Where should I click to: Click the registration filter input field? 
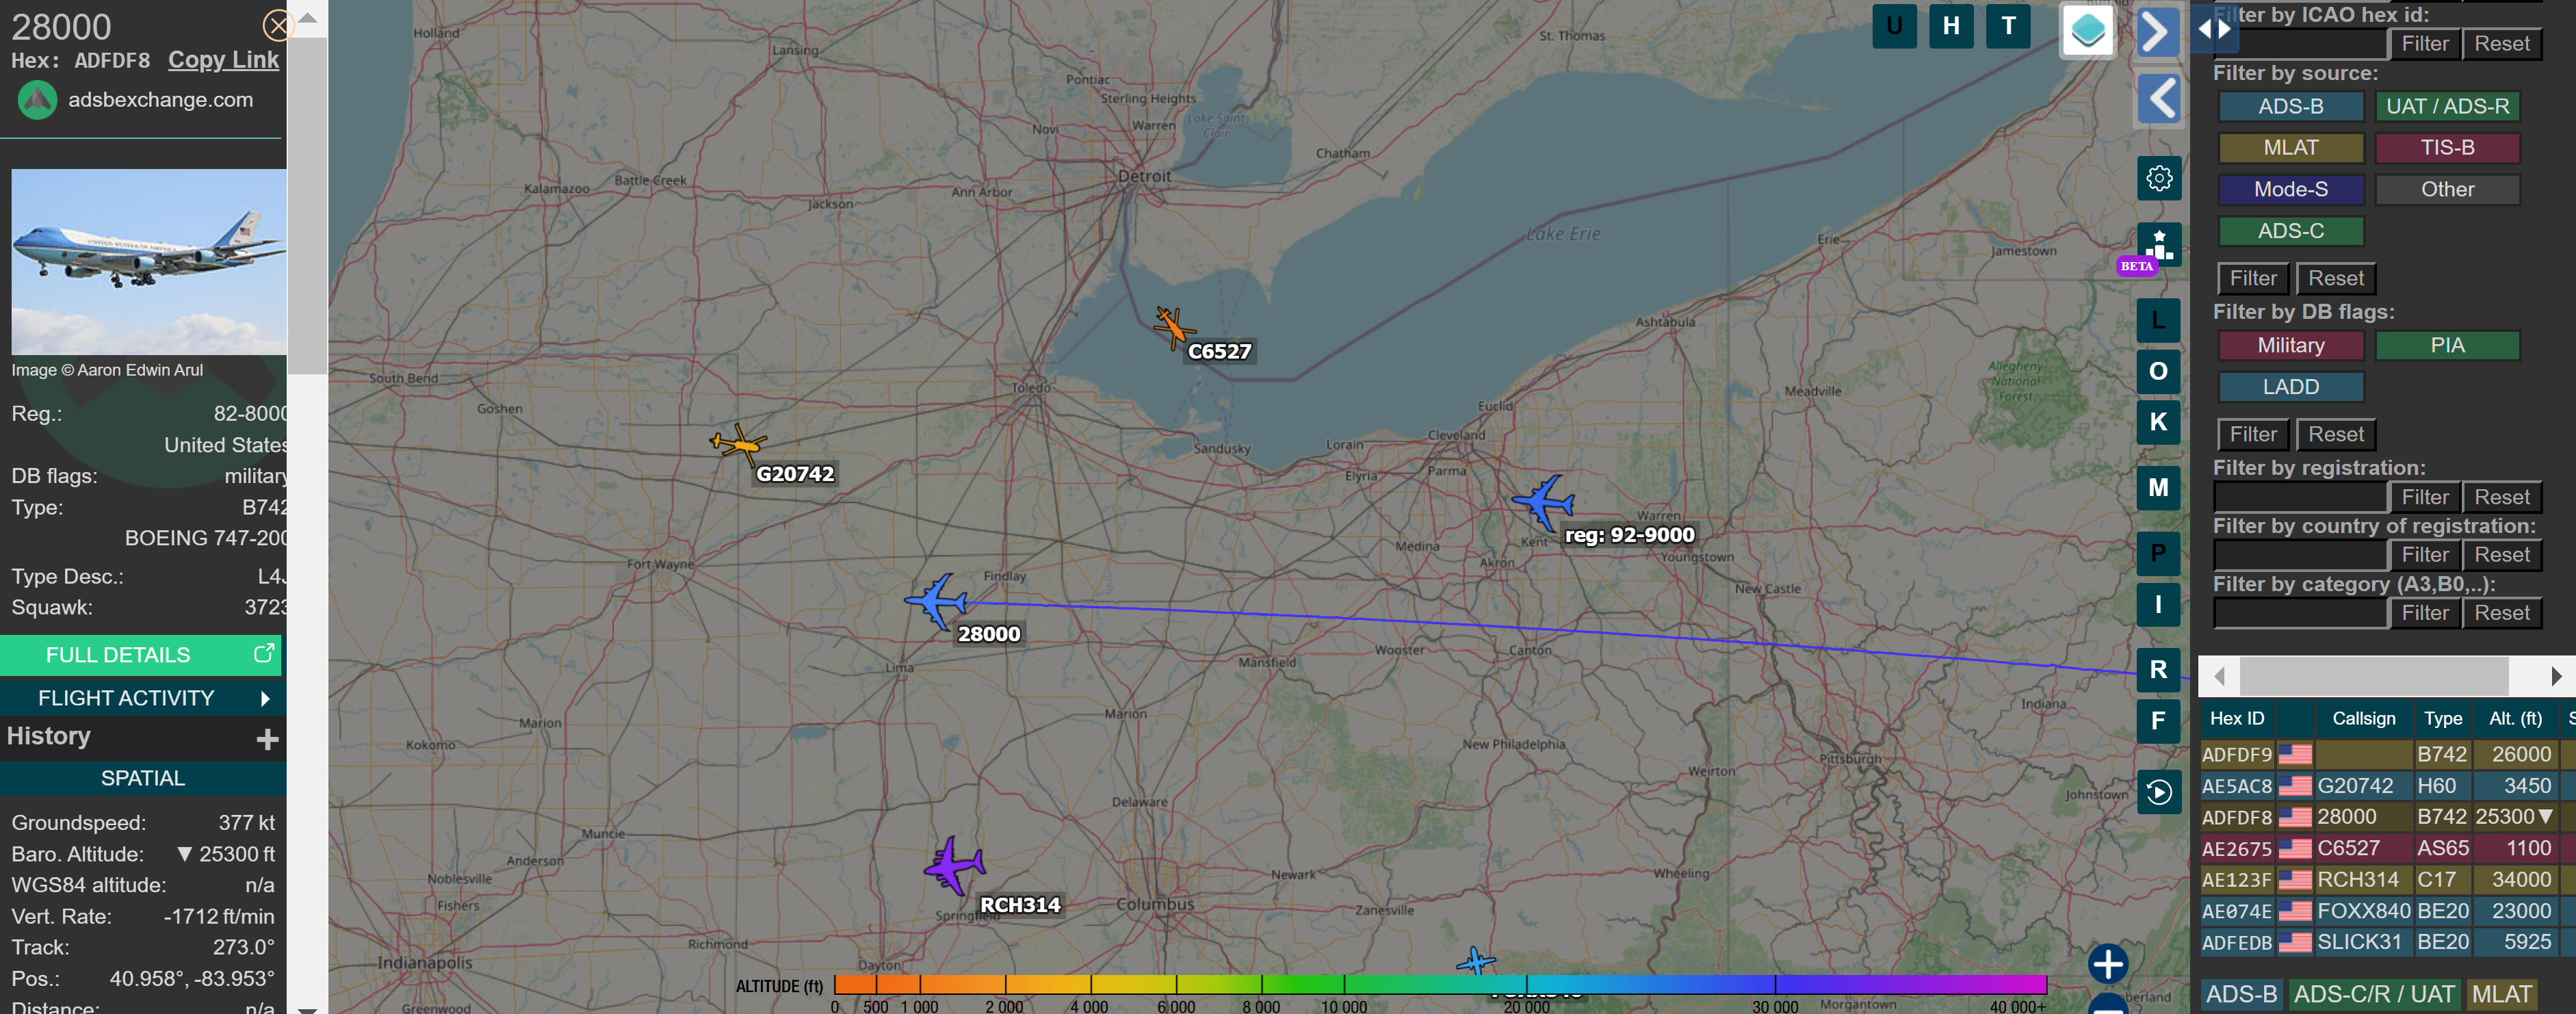2300,497
